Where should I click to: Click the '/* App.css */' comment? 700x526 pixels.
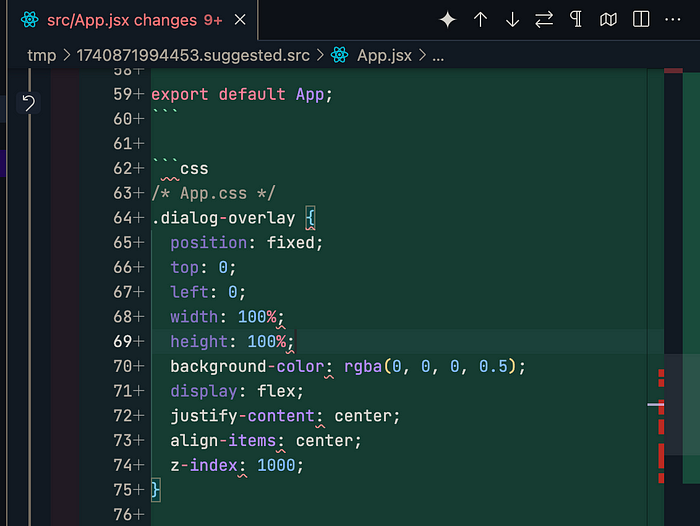click(x=213, y=193)
